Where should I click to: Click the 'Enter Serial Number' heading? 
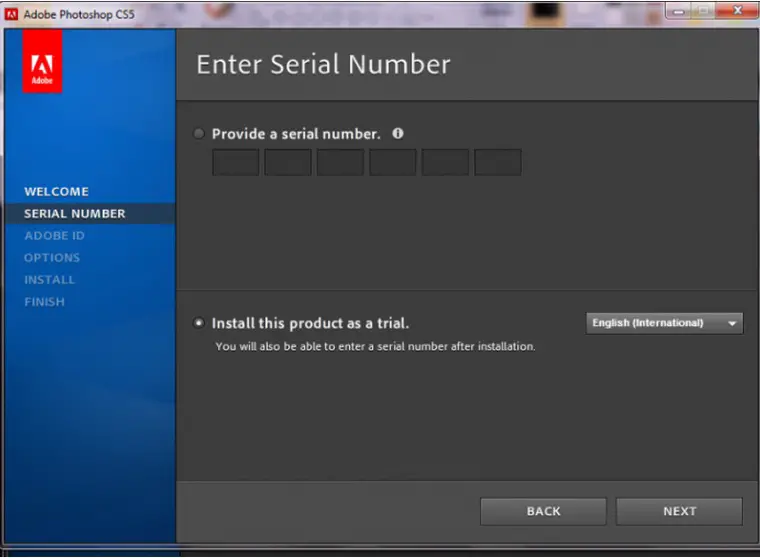323,64
